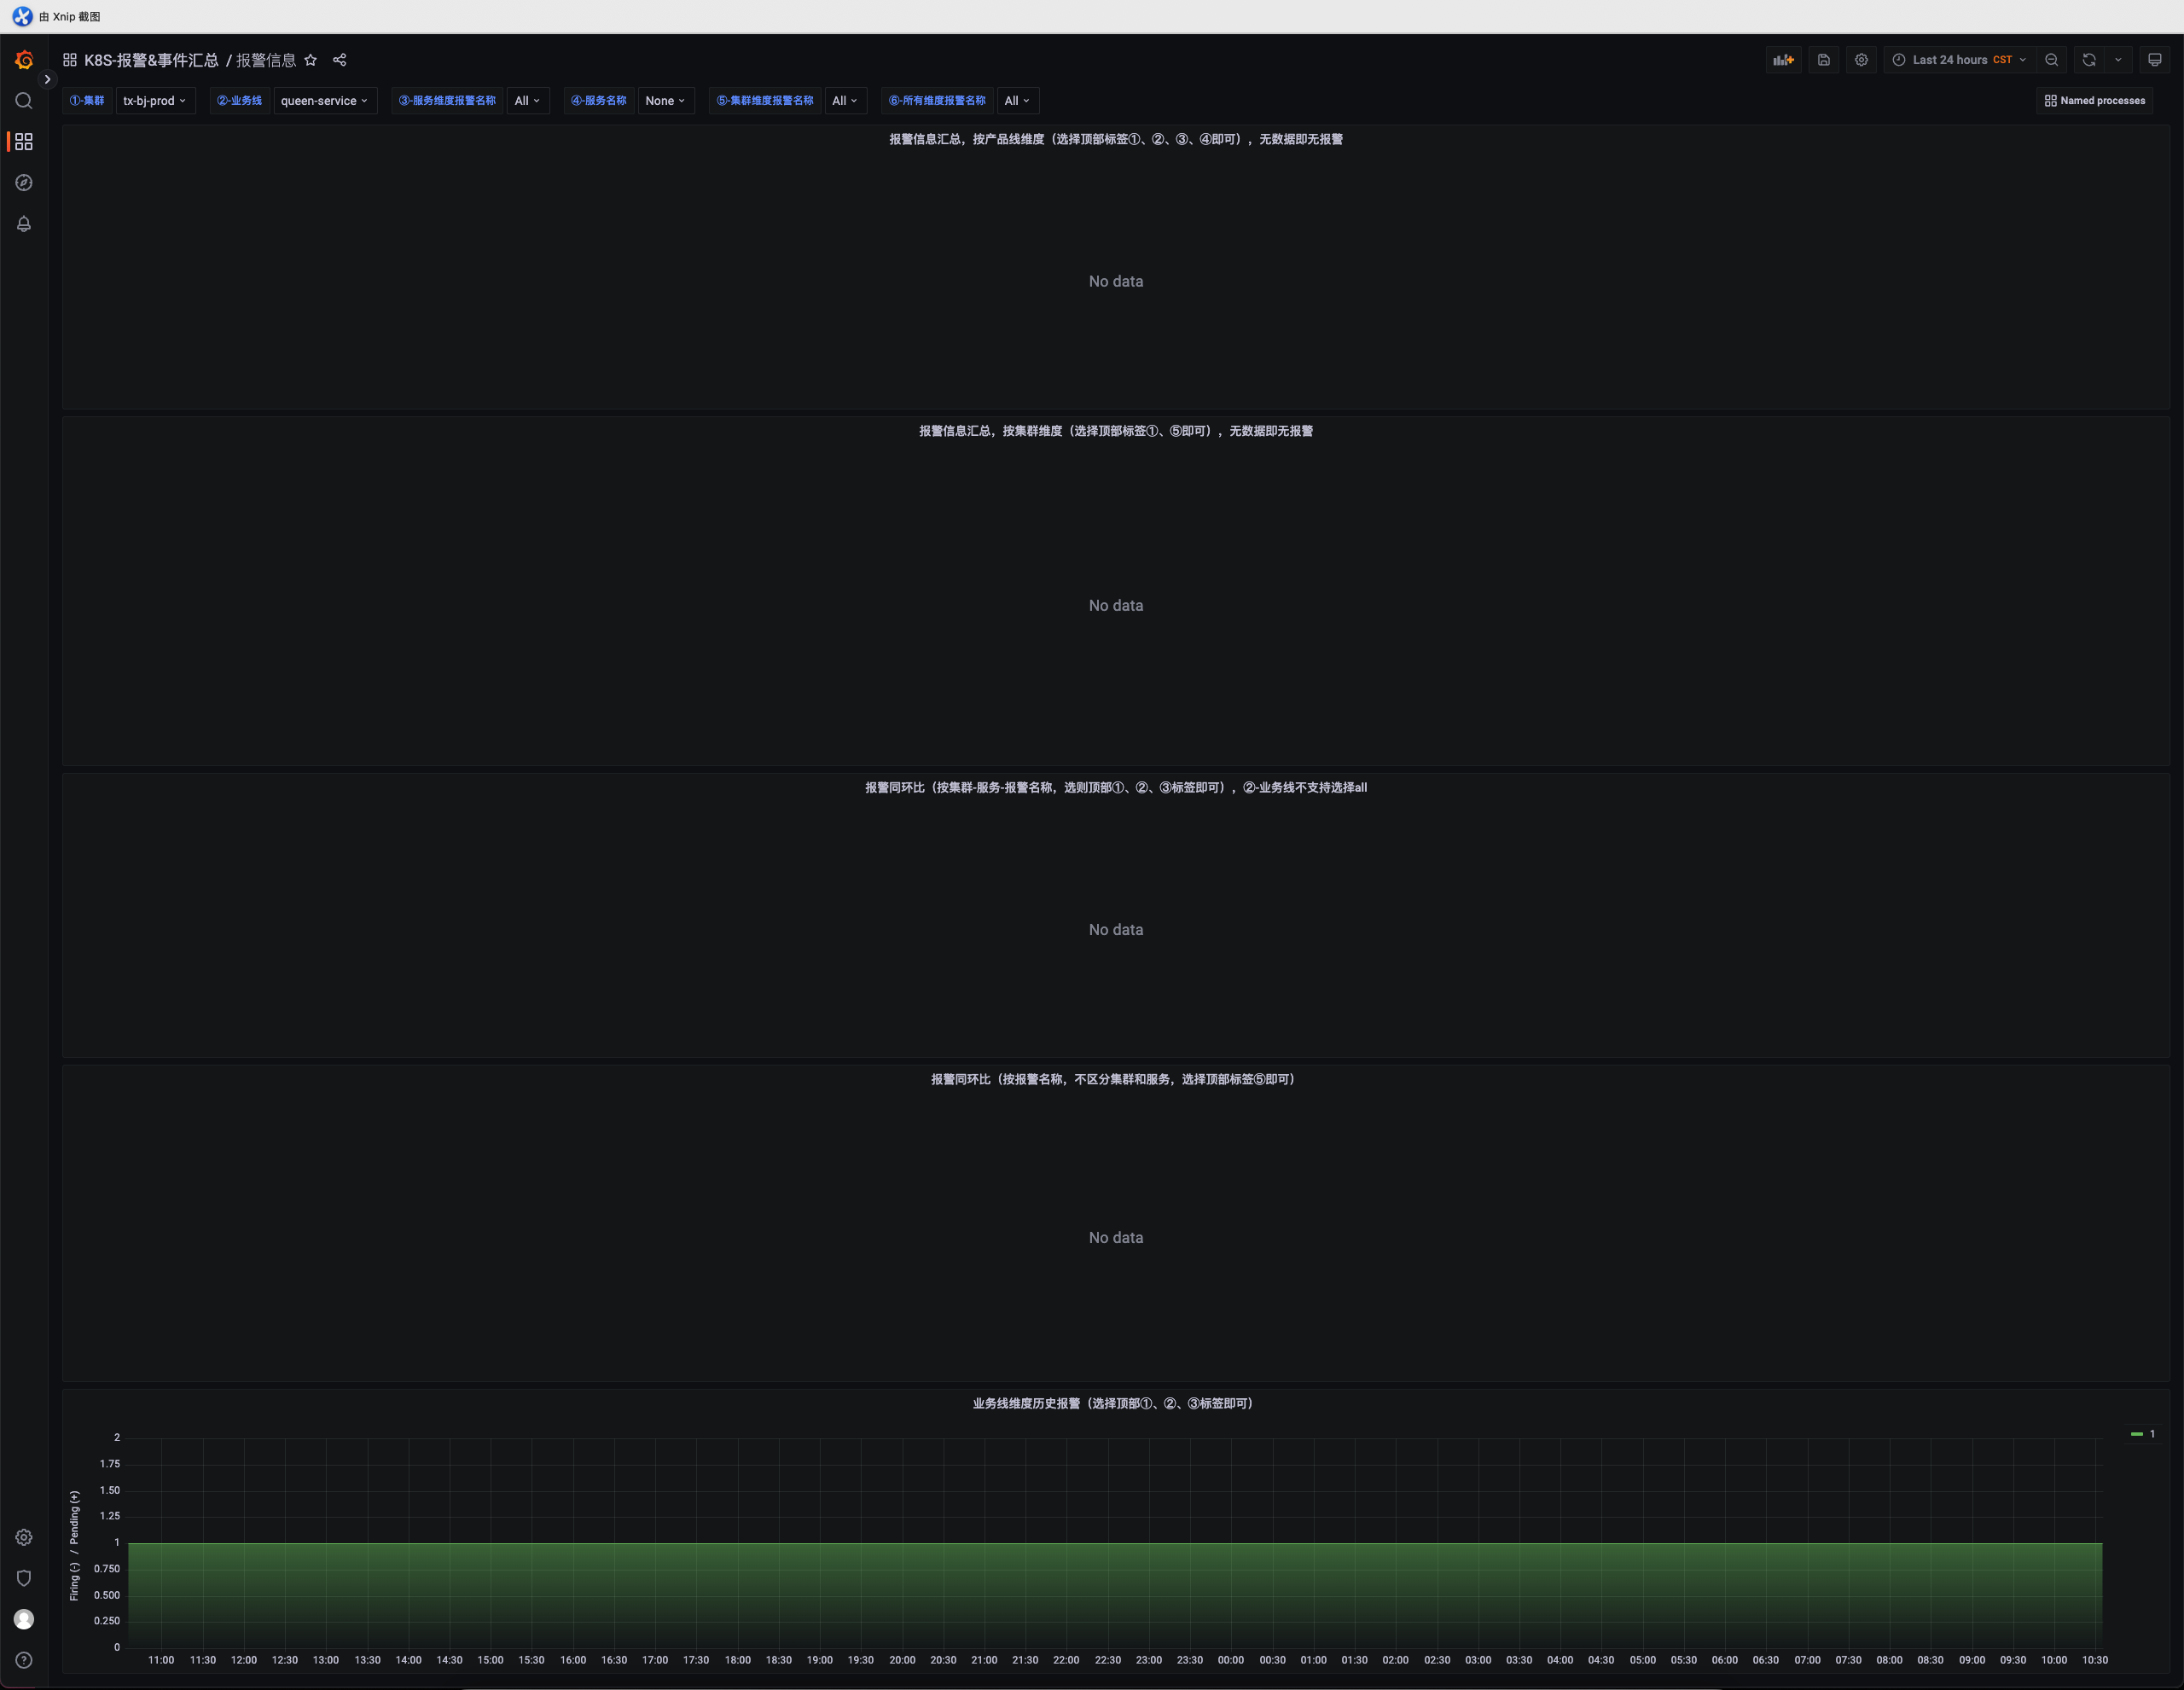Open the ⑤-集群维度报警名称 All dropdown
The image size is (2184, 1690).
pyautogui.click(x=845, y=101)
